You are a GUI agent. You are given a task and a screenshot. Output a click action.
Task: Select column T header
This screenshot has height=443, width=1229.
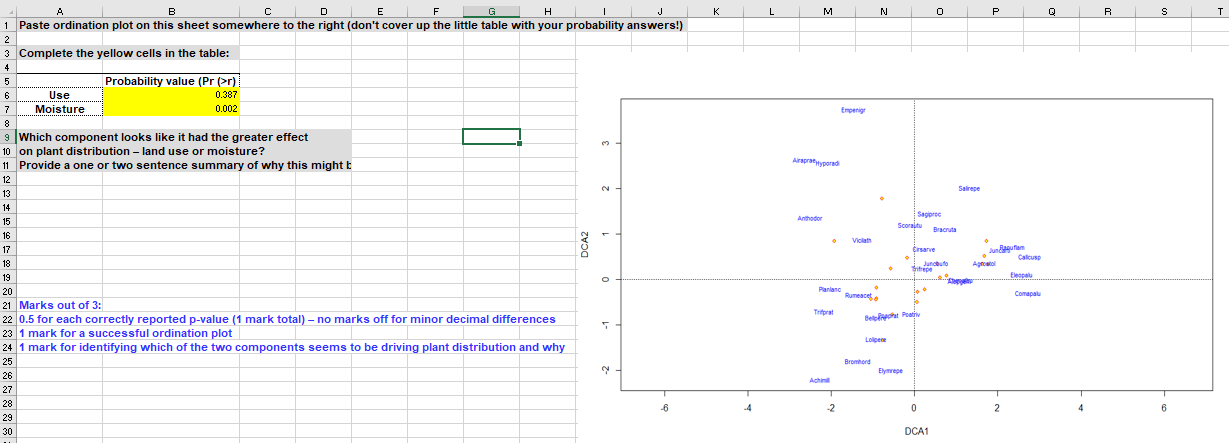point(1214,10)
